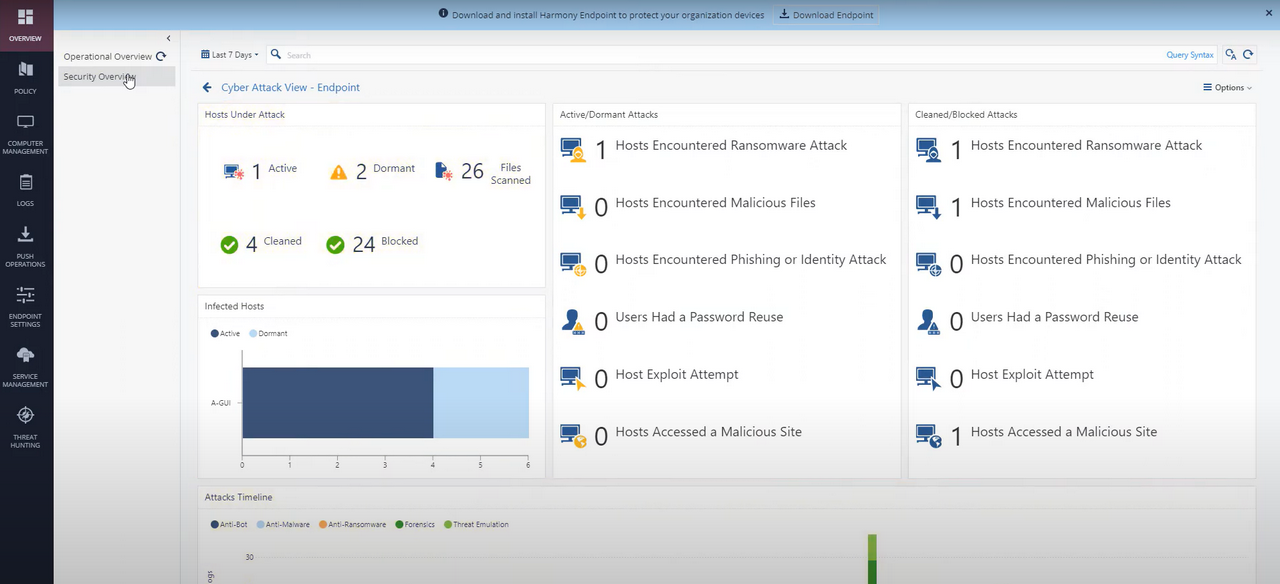Image resolution: width=1280 pixels, height=584 pixels.
Task: Open Endpoint Settings
Action: click(x=25, y=303)
